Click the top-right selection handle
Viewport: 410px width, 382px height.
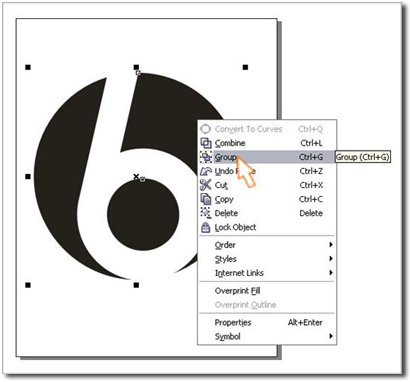click(x=245, y=67)
